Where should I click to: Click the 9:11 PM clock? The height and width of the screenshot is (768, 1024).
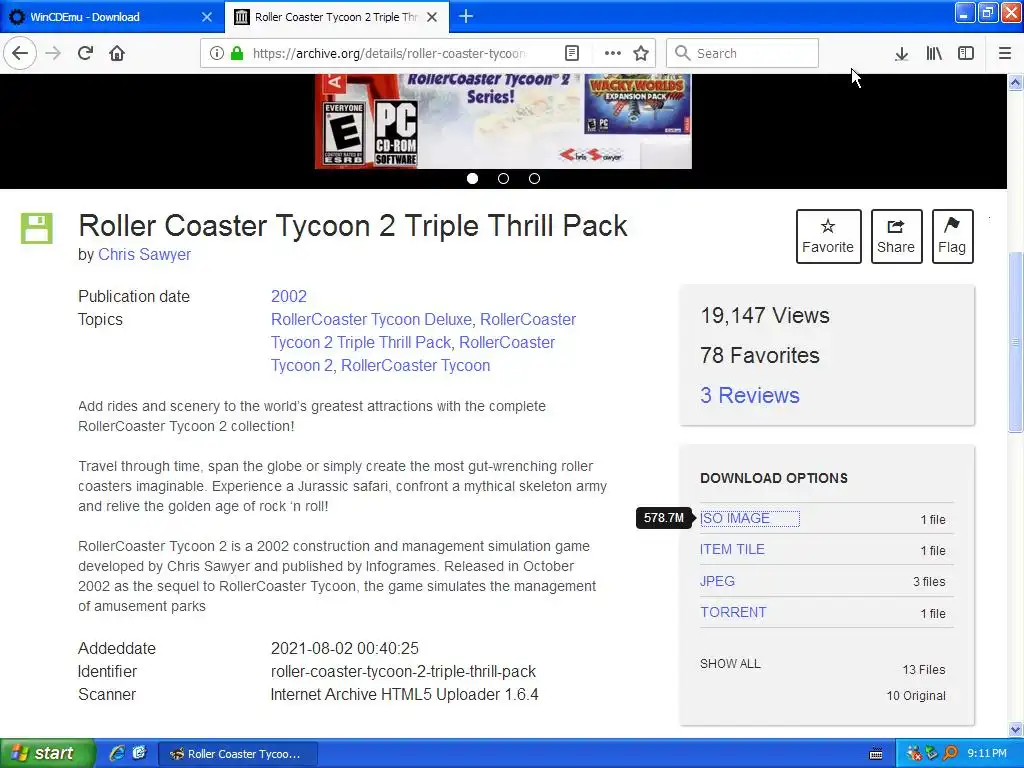[987, 754]
